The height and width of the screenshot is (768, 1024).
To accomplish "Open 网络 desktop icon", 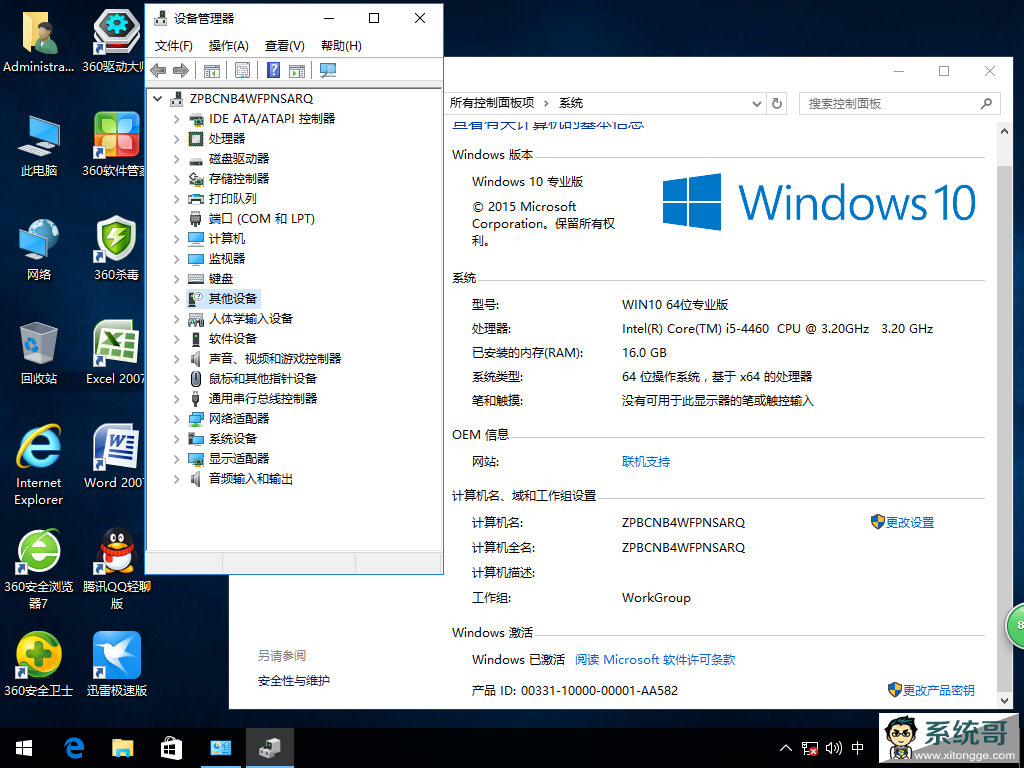I will click(x=39, y=249).
